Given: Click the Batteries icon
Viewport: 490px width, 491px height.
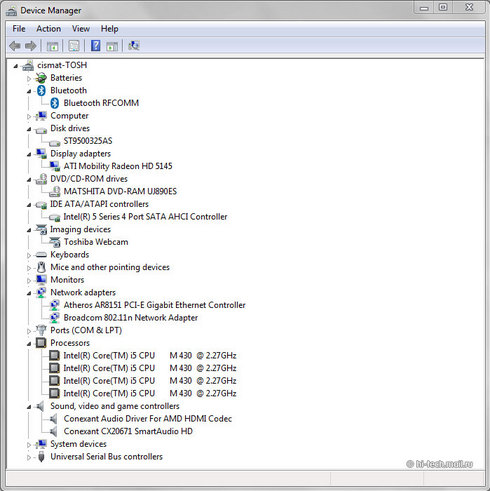Looking at the screenshot, I should coord(41,78).
